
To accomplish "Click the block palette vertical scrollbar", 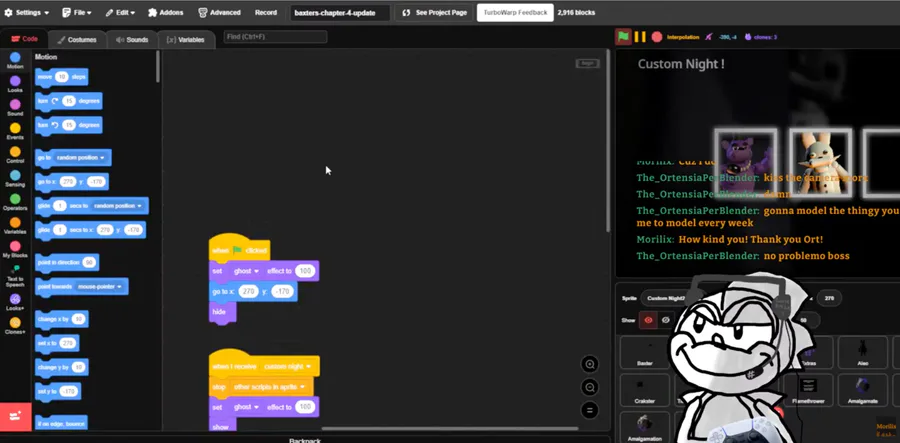I will point(158,67).
